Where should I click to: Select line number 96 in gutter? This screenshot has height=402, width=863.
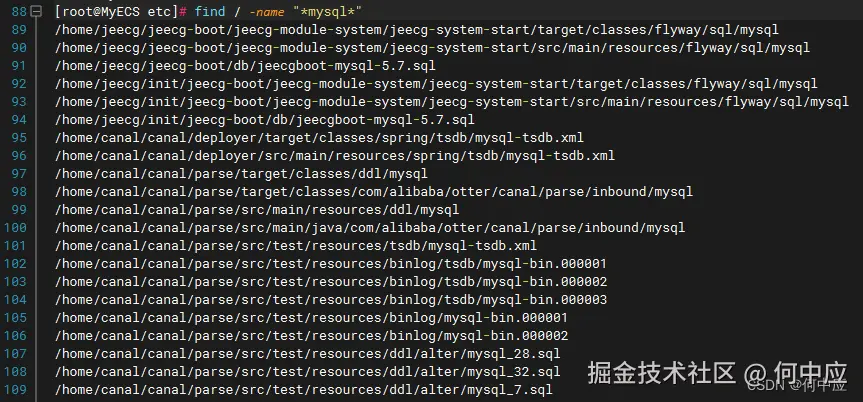(19, 156)
